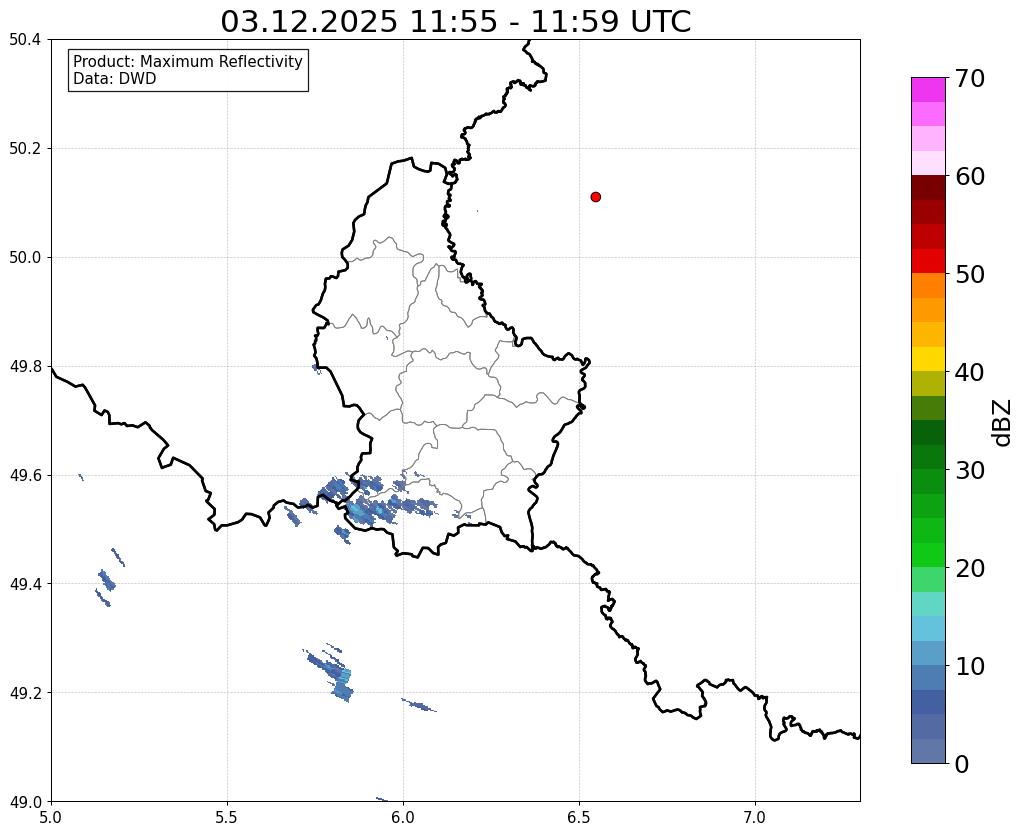Pick the bright green colorbar segment above 20

928,555
